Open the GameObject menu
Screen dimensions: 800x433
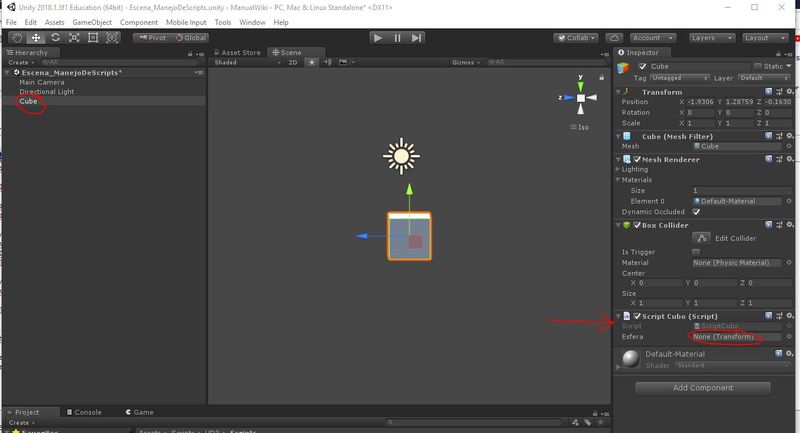92,22
